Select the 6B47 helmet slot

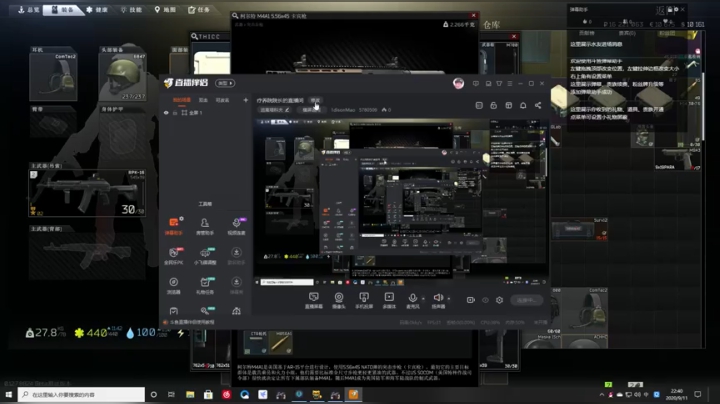coord(122,76)
